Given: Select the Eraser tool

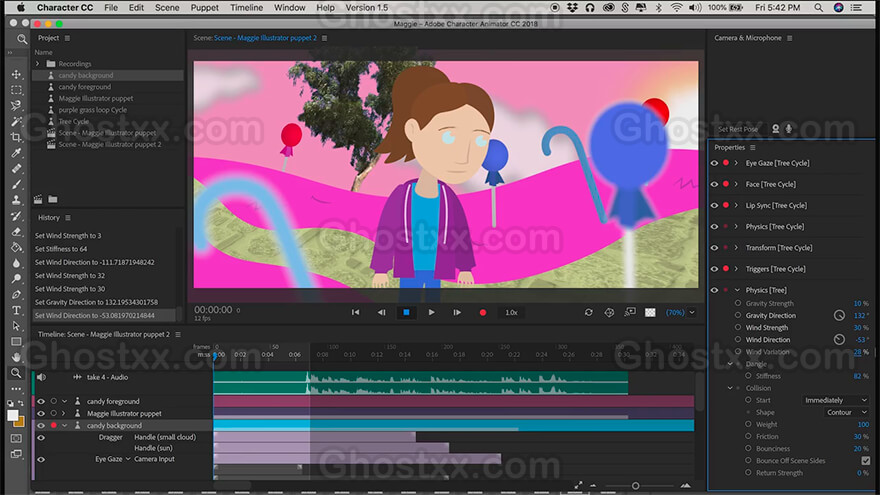Looking at the screenshot, I should click(16, 231).
